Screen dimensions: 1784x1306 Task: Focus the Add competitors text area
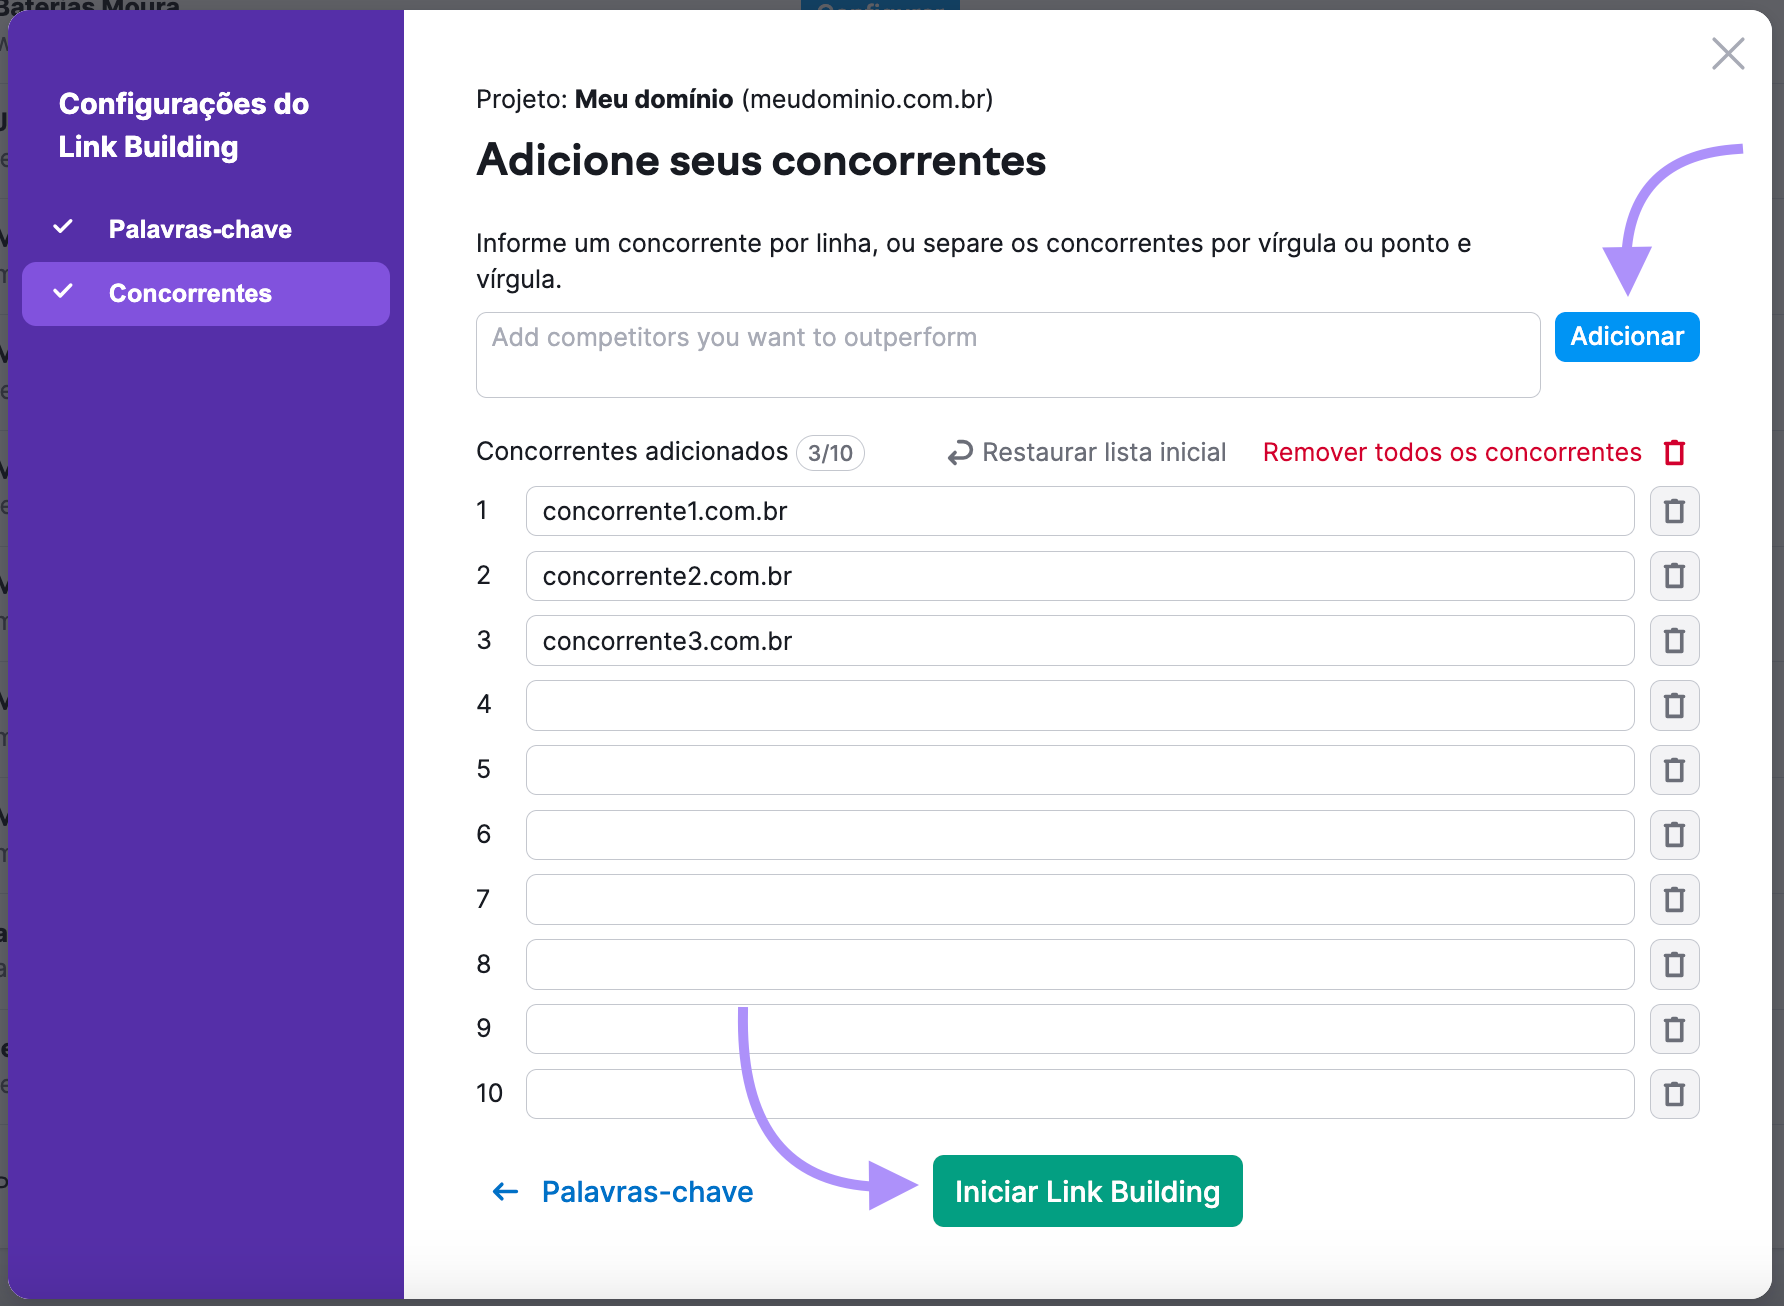[1008, 355]
